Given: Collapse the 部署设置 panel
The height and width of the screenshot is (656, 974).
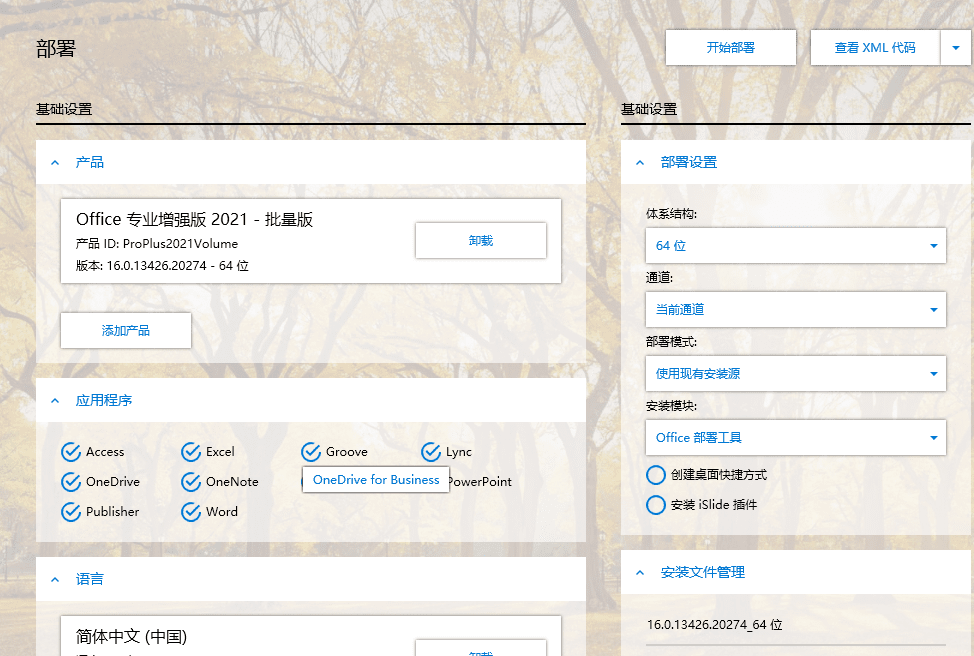Looking at the screenshot, I should [641, 161].
